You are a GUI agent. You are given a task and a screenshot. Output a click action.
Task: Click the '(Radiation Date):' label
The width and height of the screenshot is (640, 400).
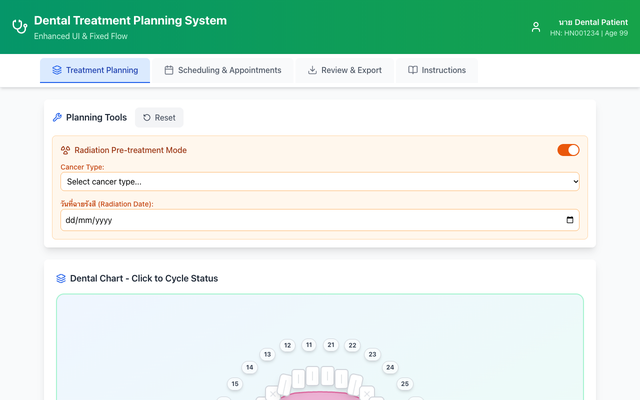(126, 204)
